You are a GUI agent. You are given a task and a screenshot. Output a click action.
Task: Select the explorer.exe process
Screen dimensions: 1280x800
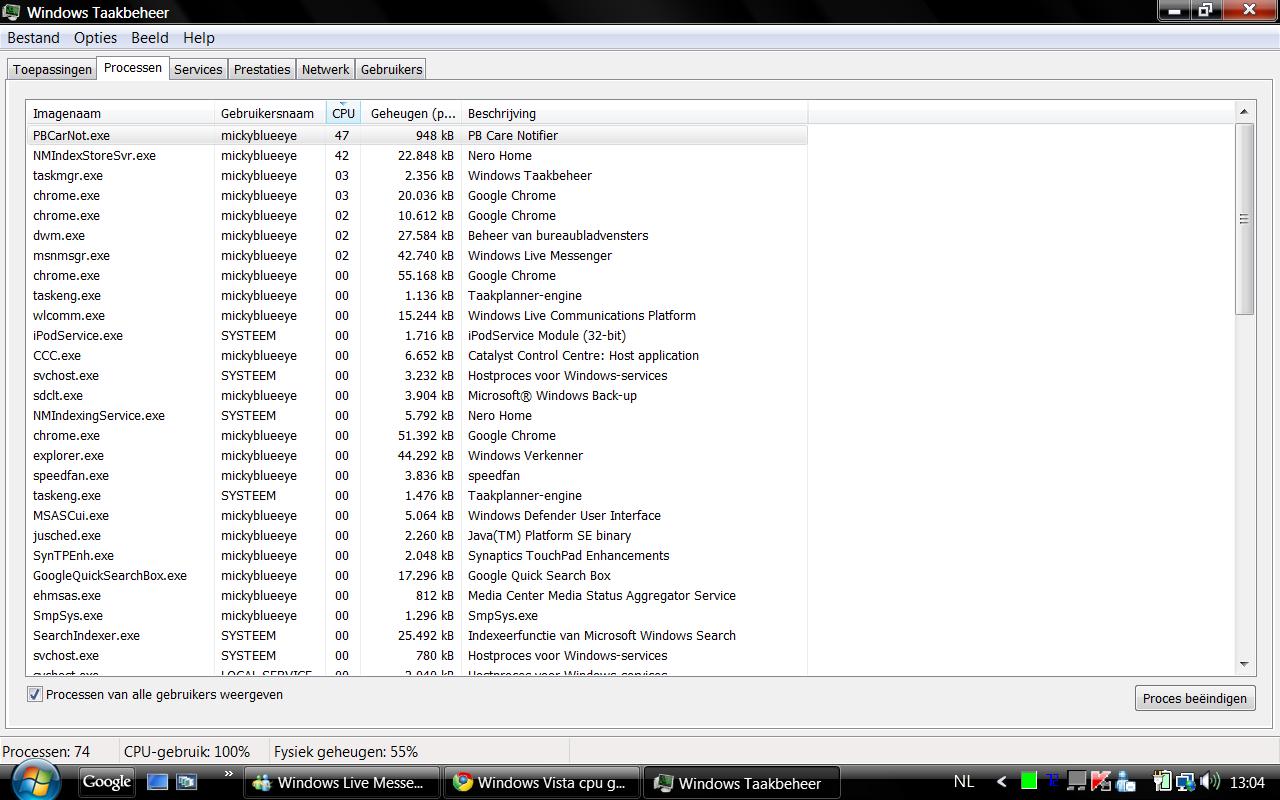pyautogui.click(x=417, y=455)
